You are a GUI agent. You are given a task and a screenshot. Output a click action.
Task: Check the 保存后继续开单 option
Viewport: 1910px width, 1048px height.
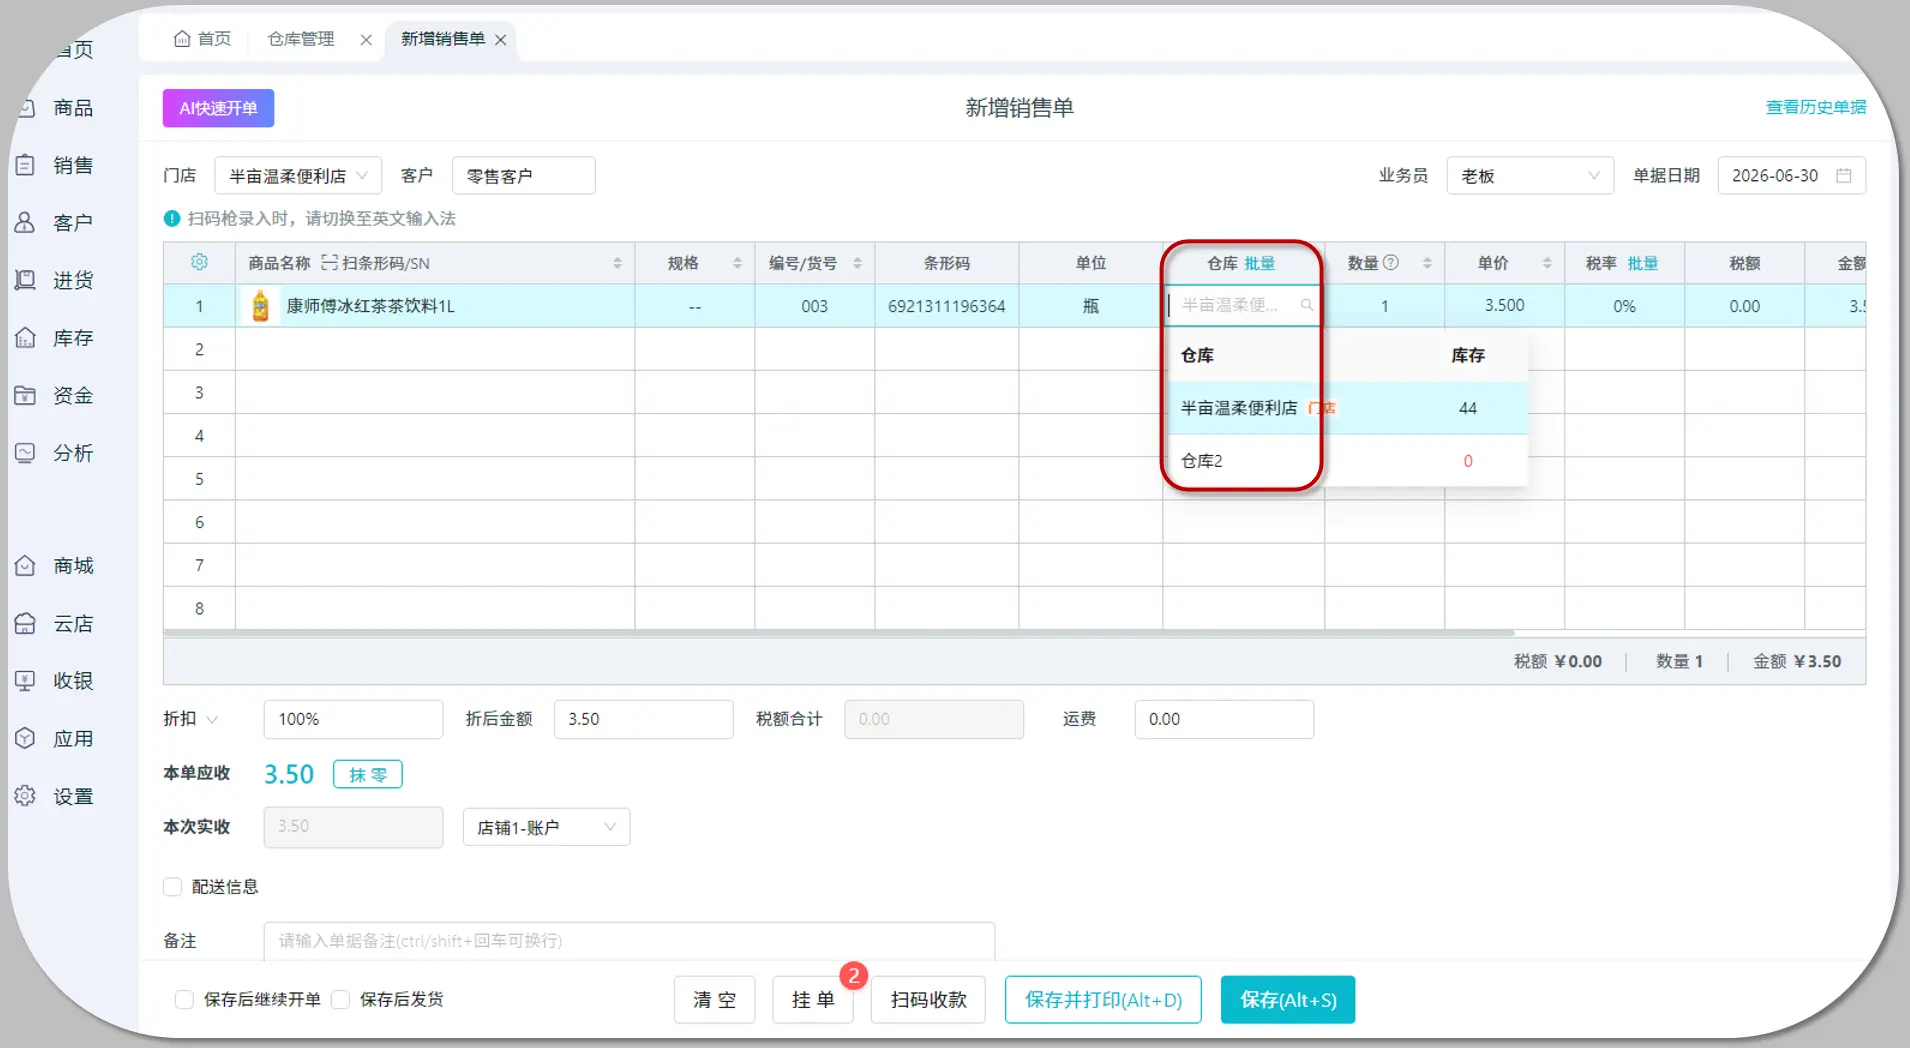click(184, 1000)
